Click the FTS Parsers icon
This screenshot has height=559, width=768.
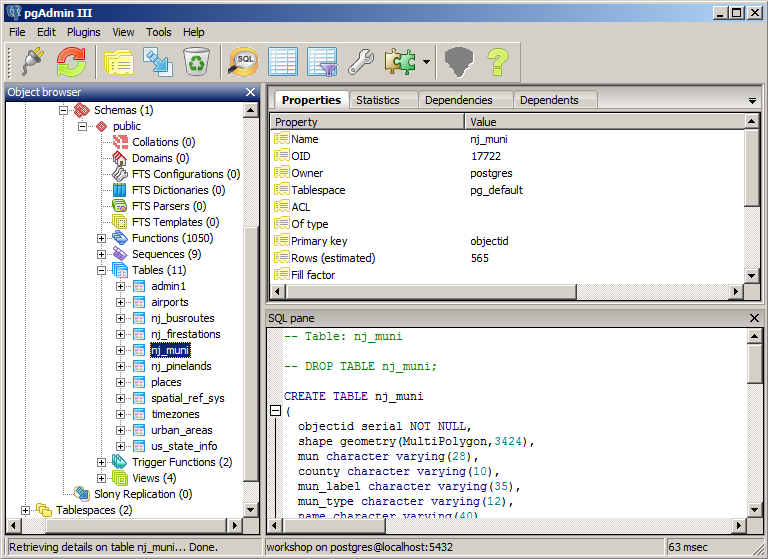(x=120, y=206)
